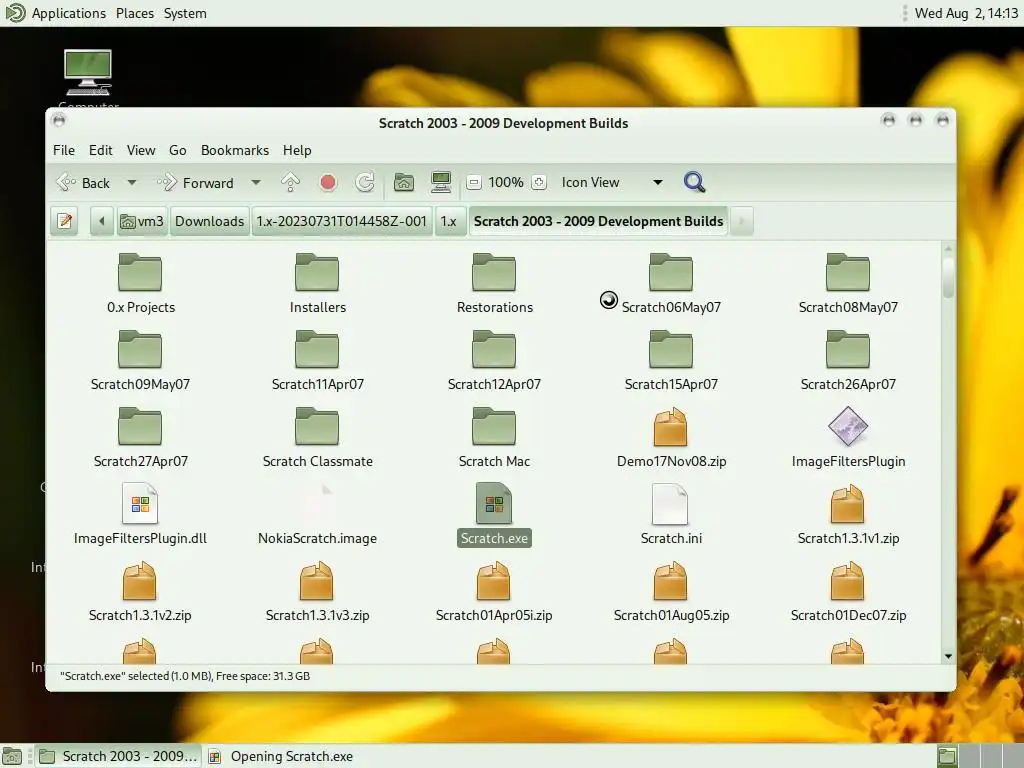Select the Scratch12Apr07 folder
The height and width of the screenshot is (768, 1024).
coord(494,360)
